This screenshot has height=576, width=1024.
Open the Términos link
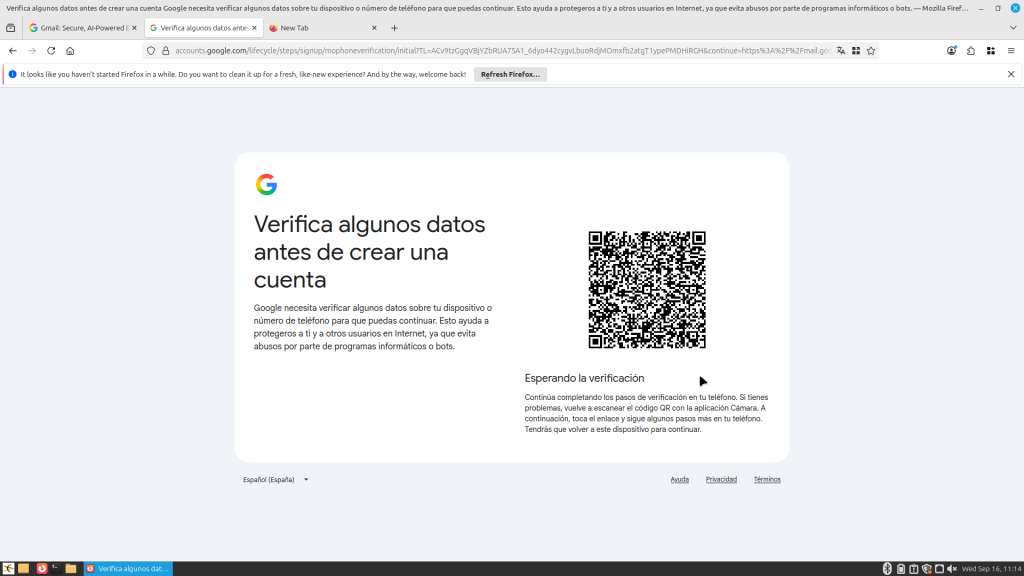tap(767, 479)
